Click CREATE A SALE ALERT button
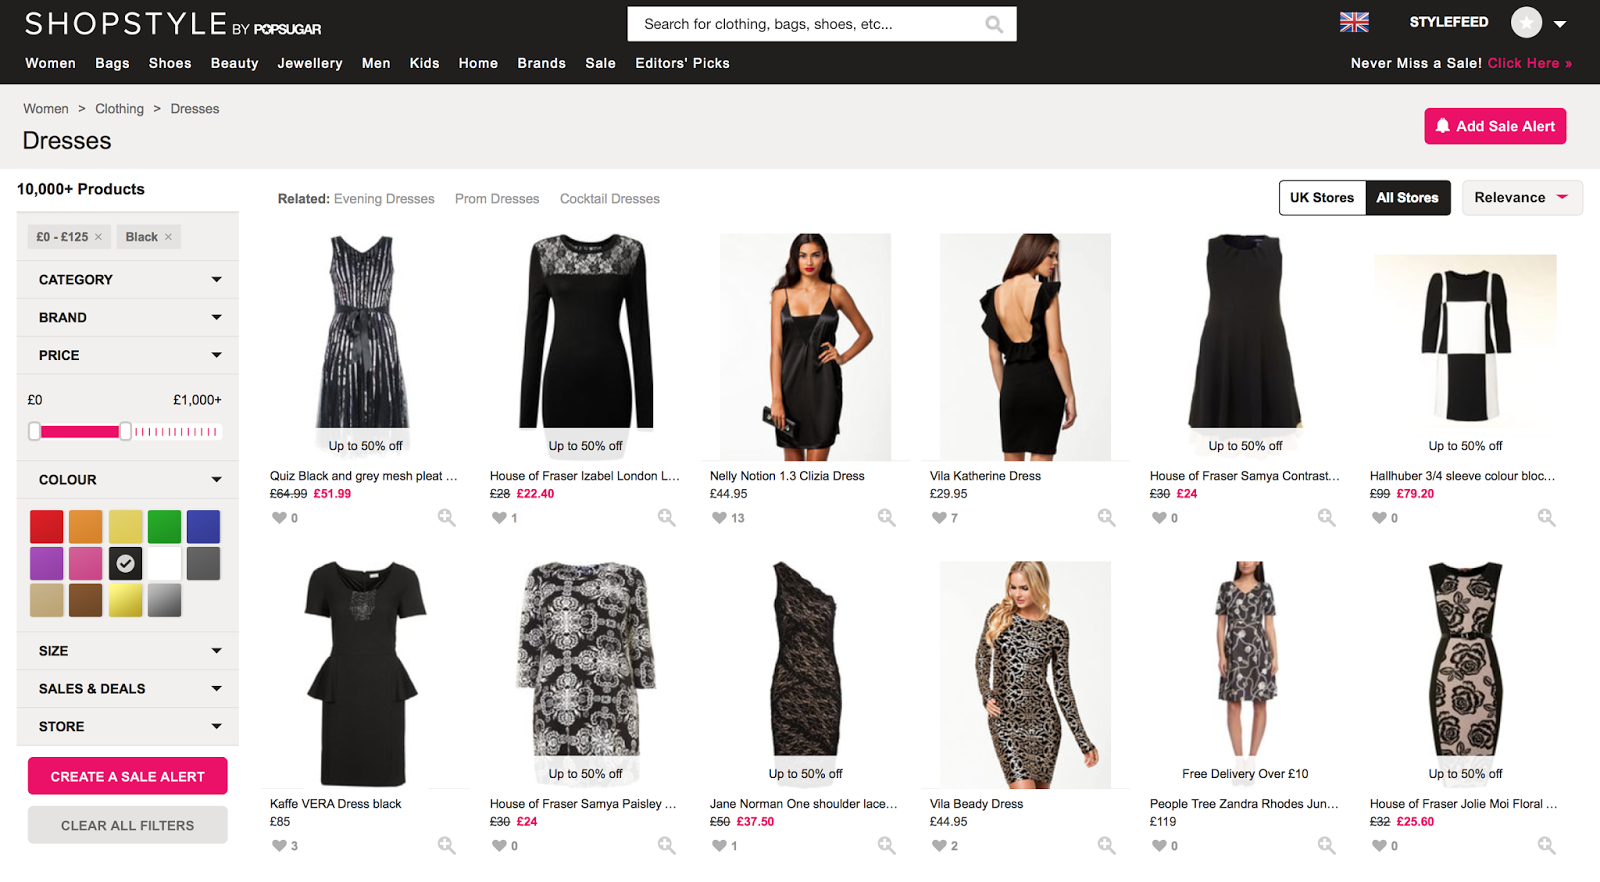The image size is (1600, 882). click(128, 777)
